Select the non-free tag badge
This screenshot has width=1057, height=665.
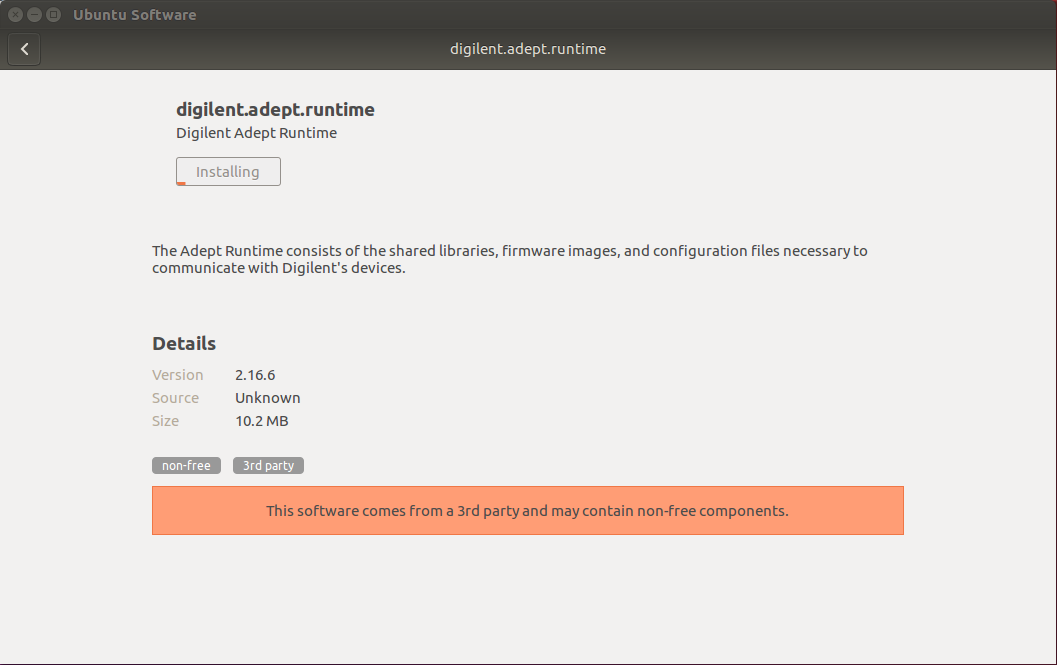coord(186,465)
